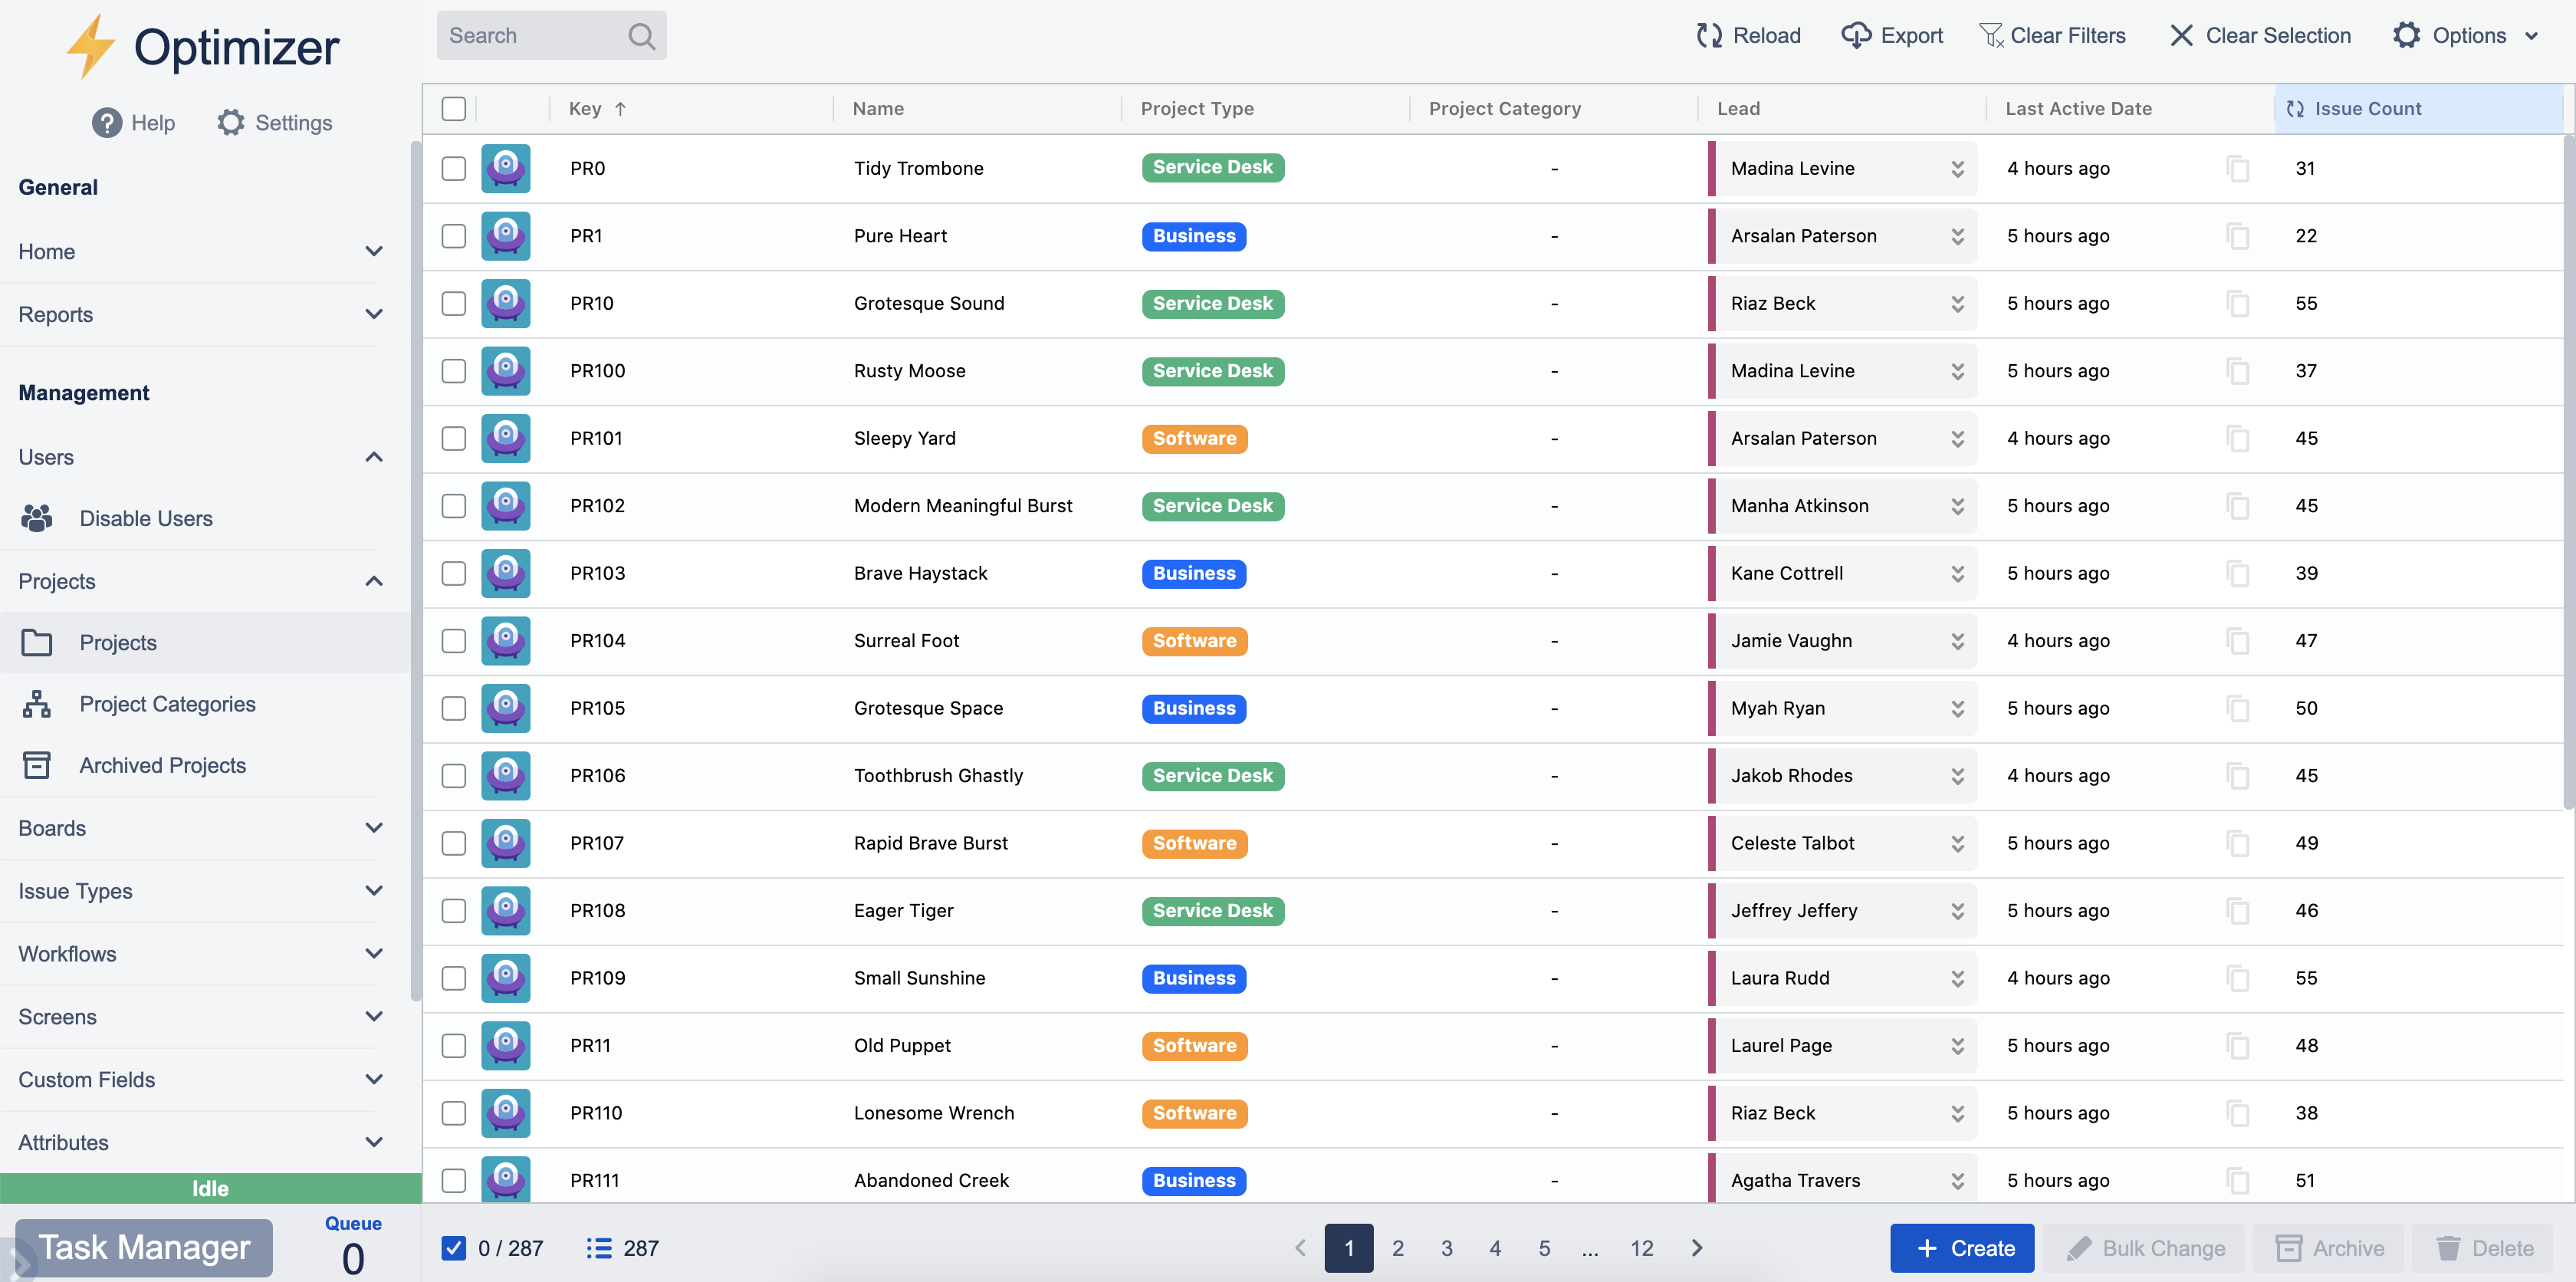Click the avatar icon of project PR103
2576x1282 pixels.
coord(506,574)
